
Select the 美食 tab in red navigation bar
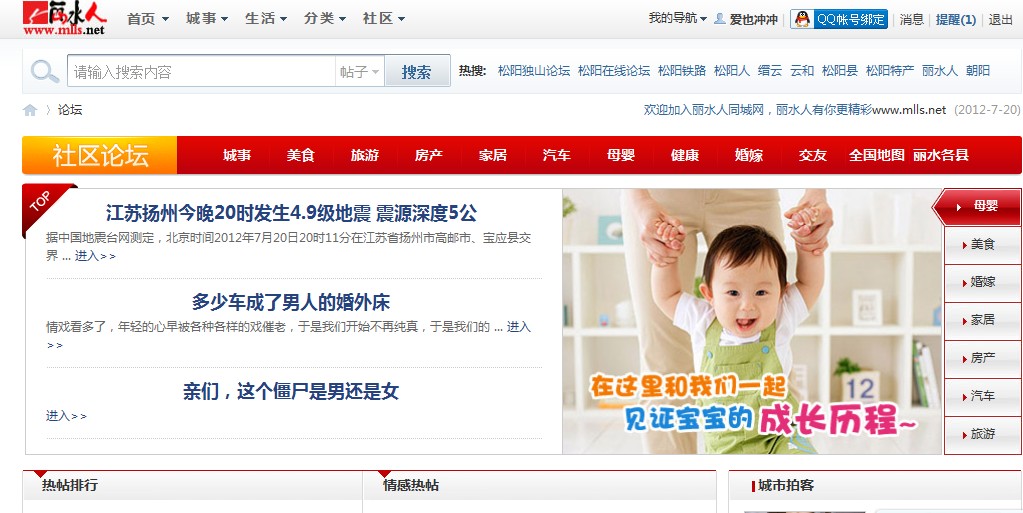click(300, 155)
